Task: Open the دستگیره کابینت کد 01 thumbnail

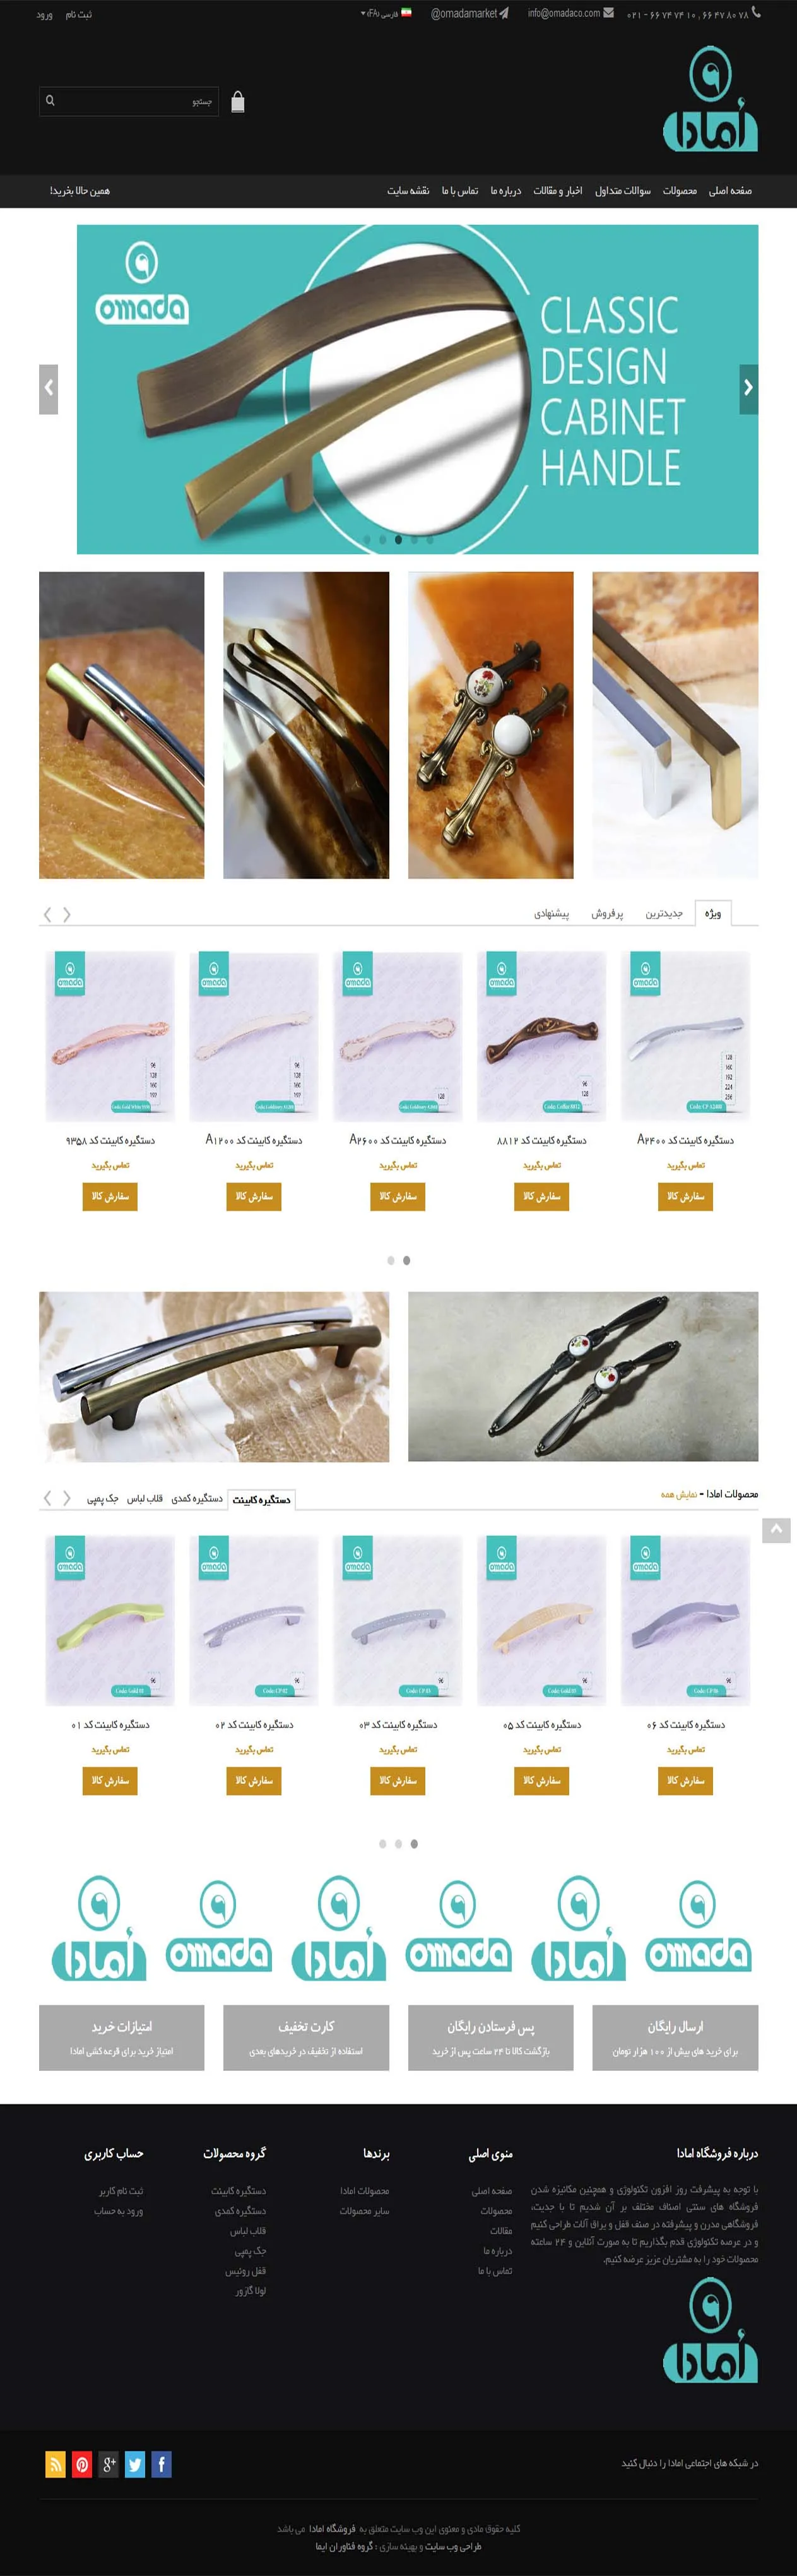Action: (110, 1620)
